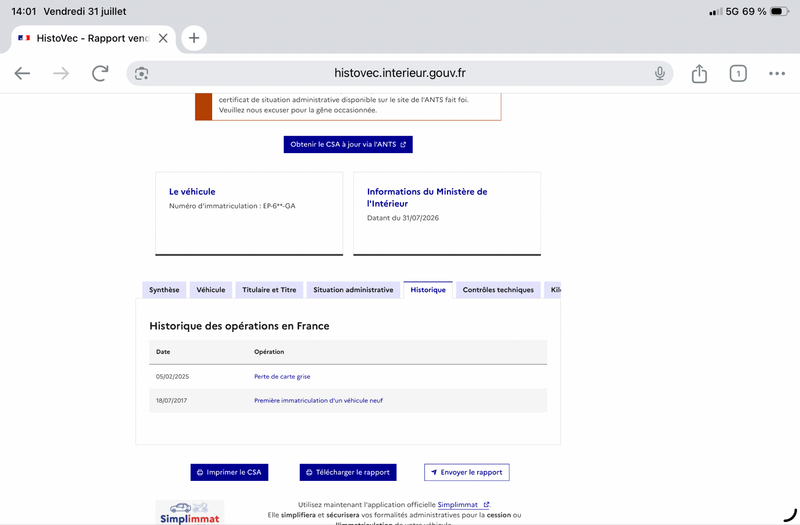This screenshot has height=525, width=800.
Task: Tap the address bar histovec.interieur.gouv.fr
Action: coord(399,73)
